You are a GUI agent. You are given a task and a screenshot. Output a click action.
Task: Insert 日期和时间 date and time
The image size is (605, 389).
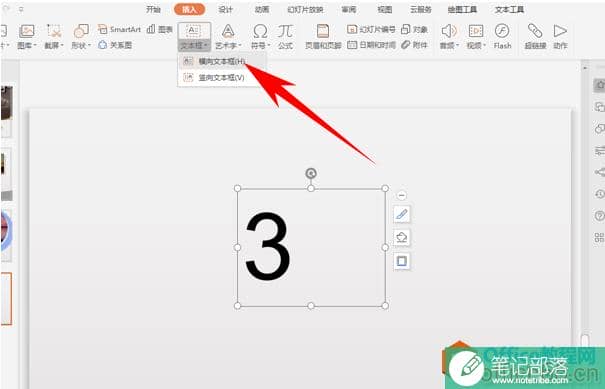371,45
